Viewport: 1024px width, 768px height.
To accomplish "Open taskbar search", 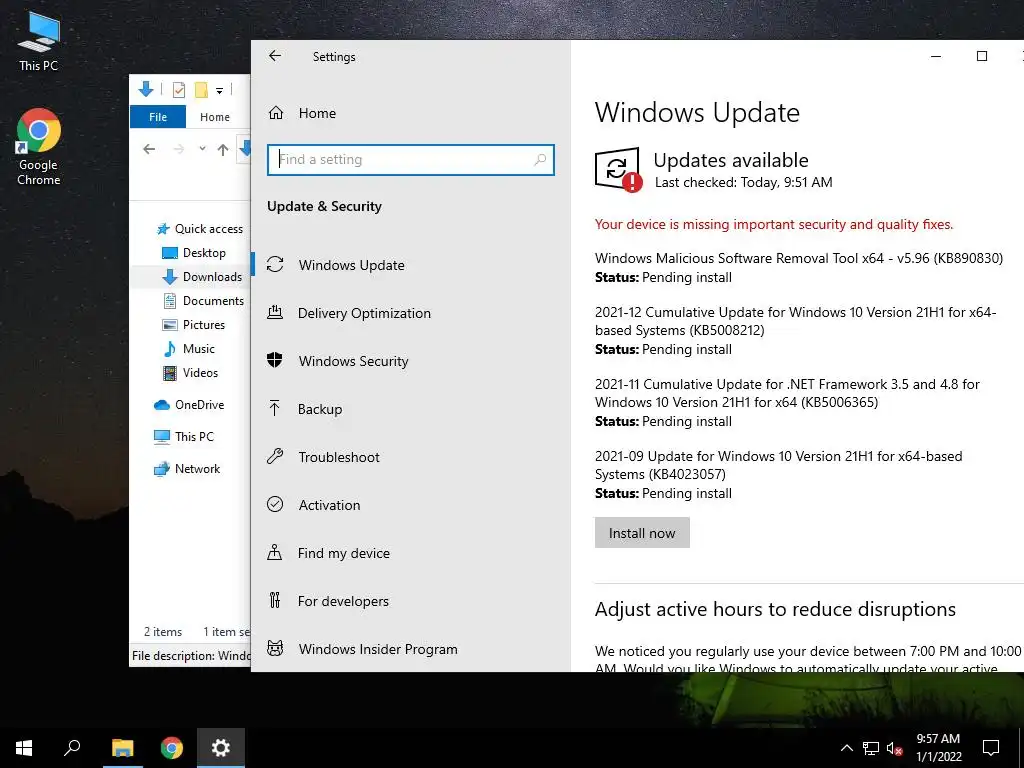I will coord(72,748).
